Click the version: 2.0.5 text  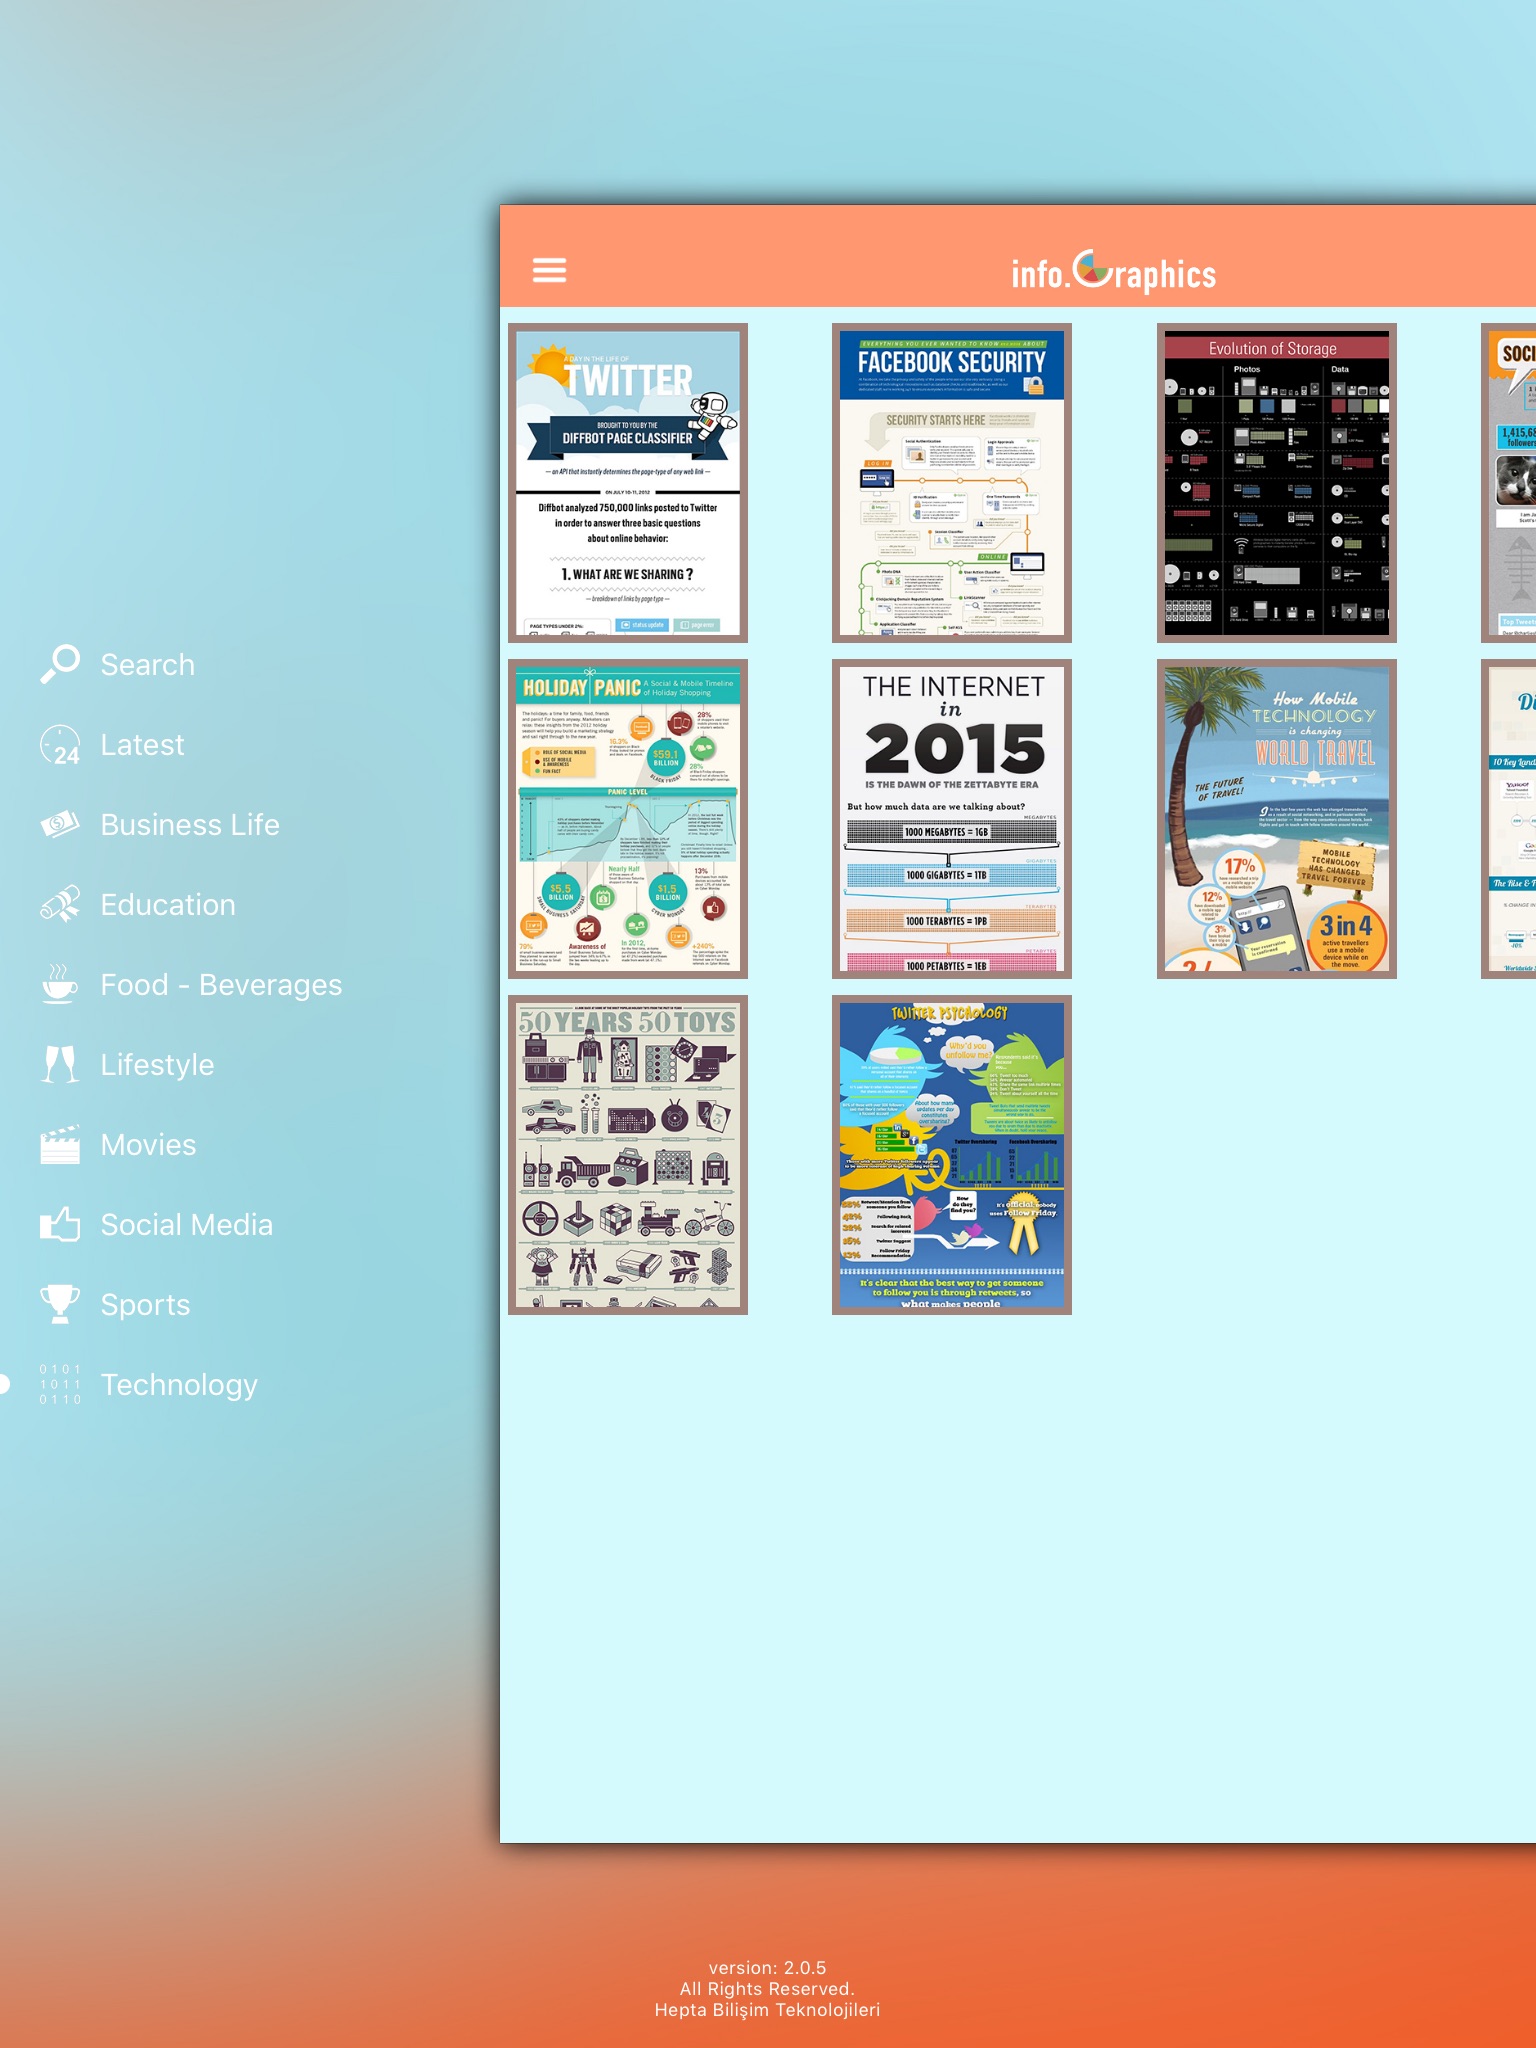point(768,1968)
